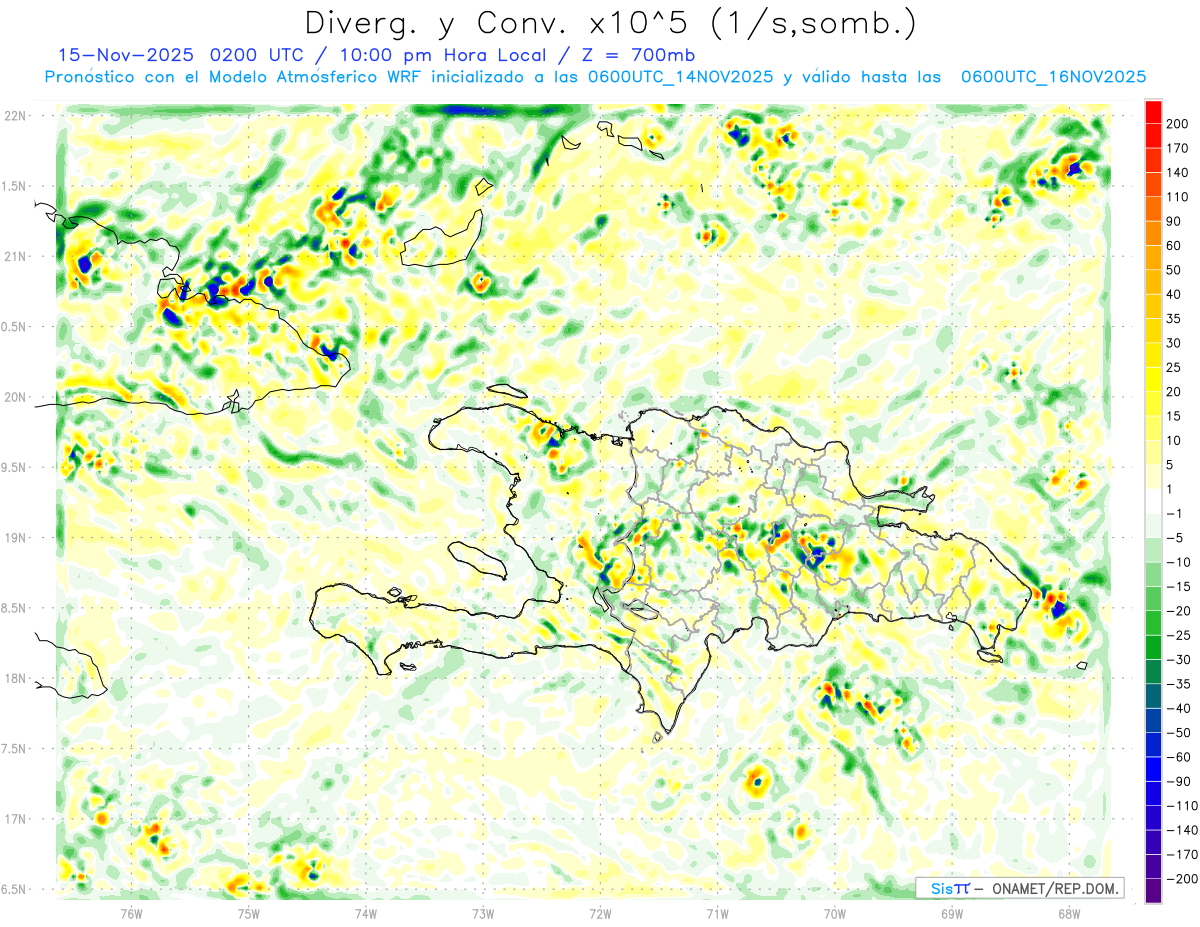The image size is (1200, 927).
Task: Click the 'SisTT - ONAMET/REP.DOM.' credit label
Action: pyautogui.click(x=1021, y=888)
